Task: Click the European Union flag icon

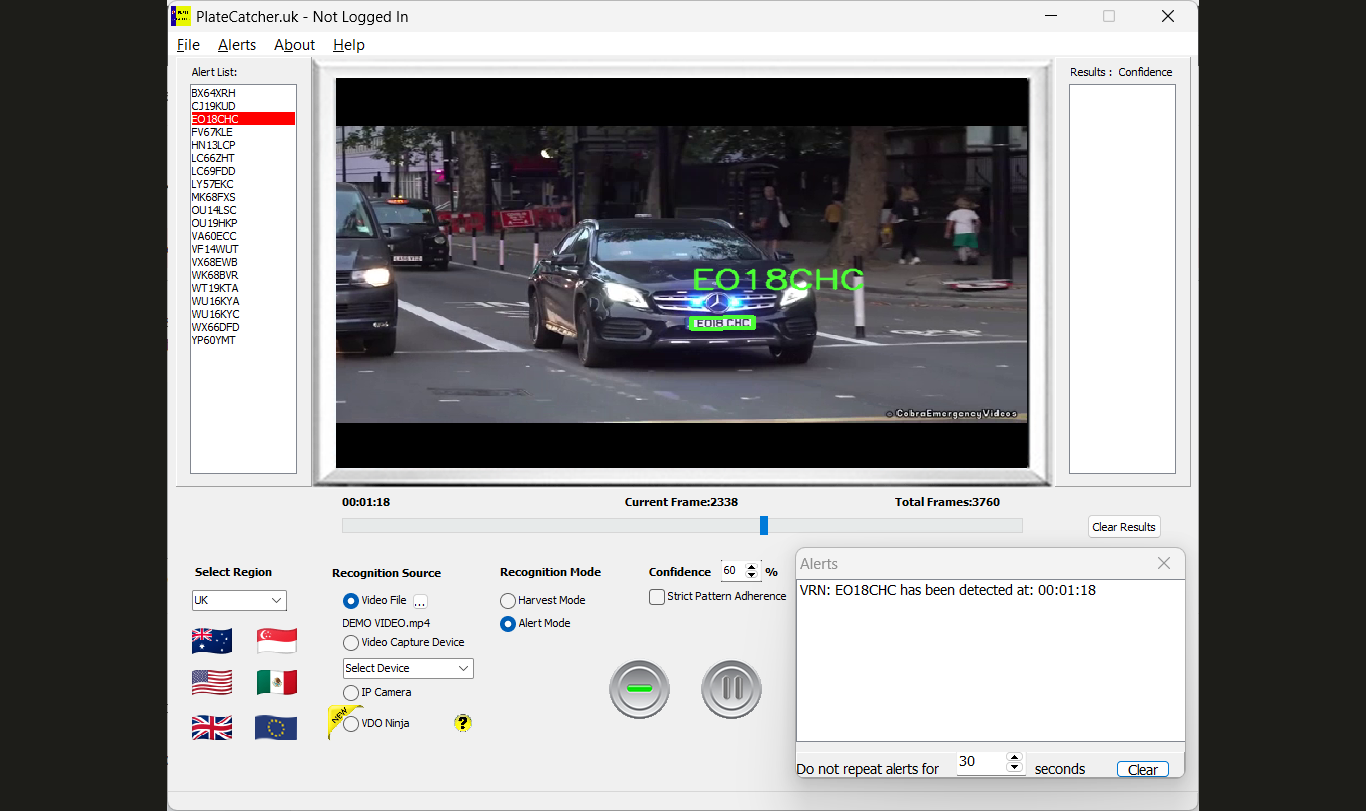Action: [x=277, y=727]
